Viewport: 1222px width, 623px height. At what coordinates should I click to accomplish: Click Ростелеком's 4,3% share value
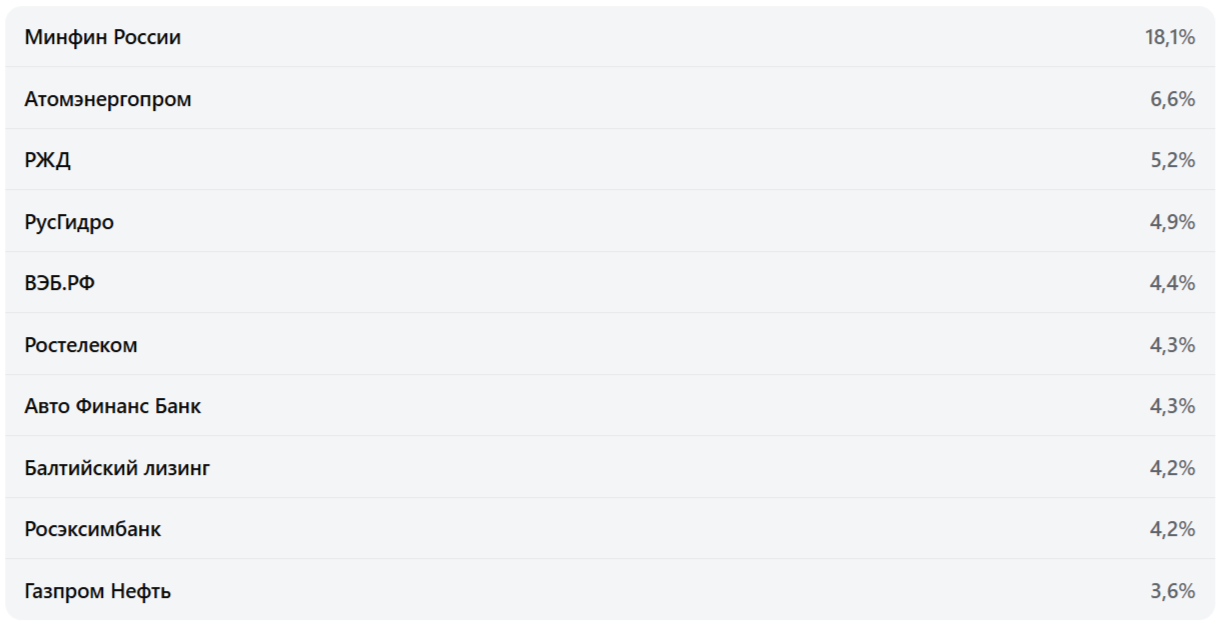point(1173,345)
